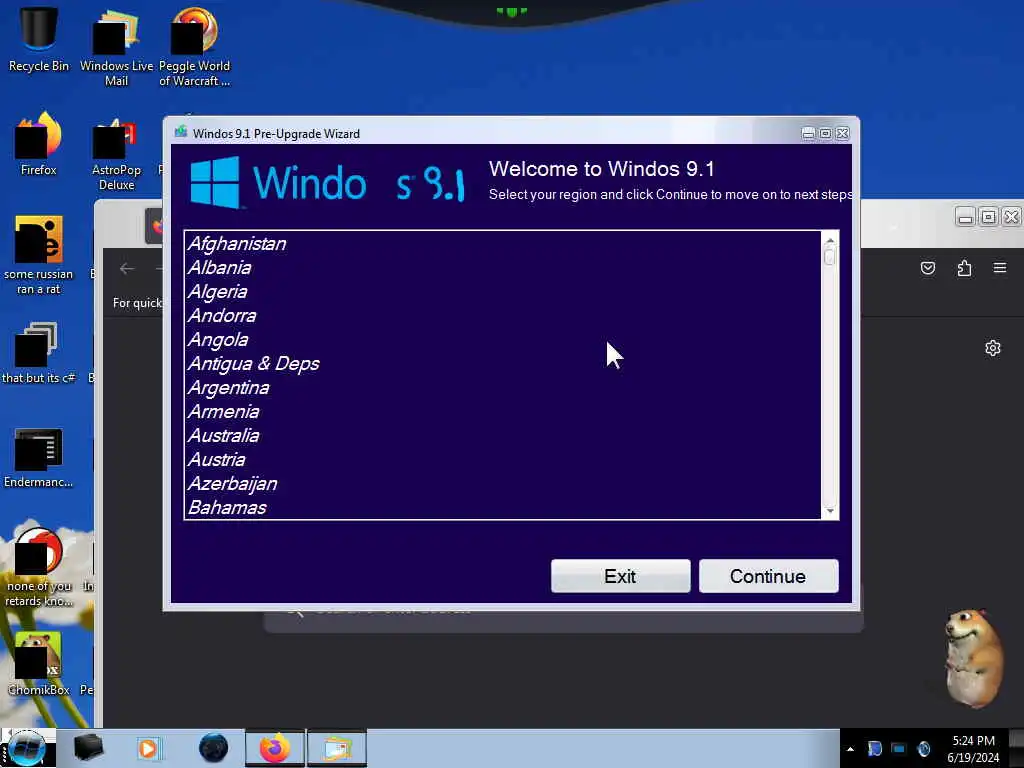
Task: Maximize the Pre-Upgrade Wizard window
Action: (825, 133)
